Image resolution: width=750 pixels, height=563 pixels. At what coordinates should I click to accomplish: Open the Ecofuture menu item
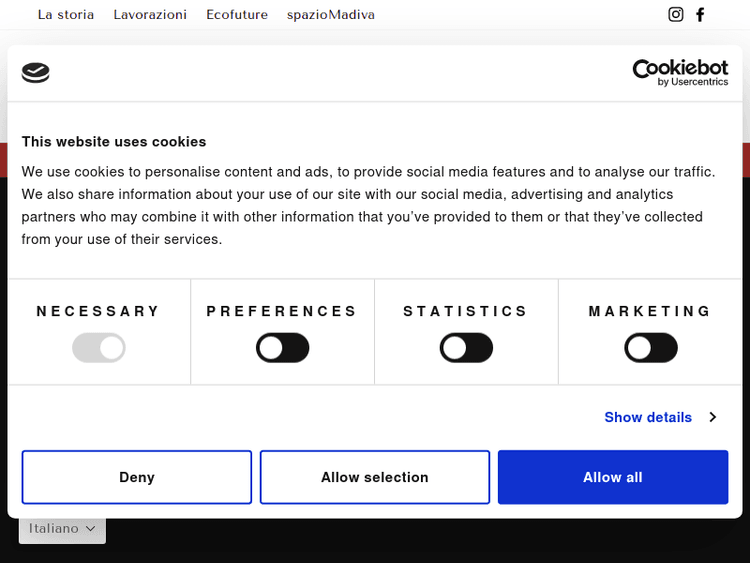coord(237,15)
